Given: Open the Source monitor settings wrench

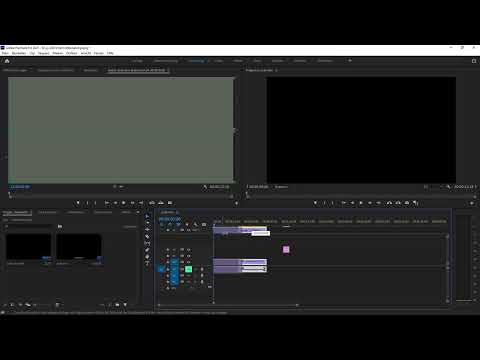Looking at the screenshot, I should (205, 187).
